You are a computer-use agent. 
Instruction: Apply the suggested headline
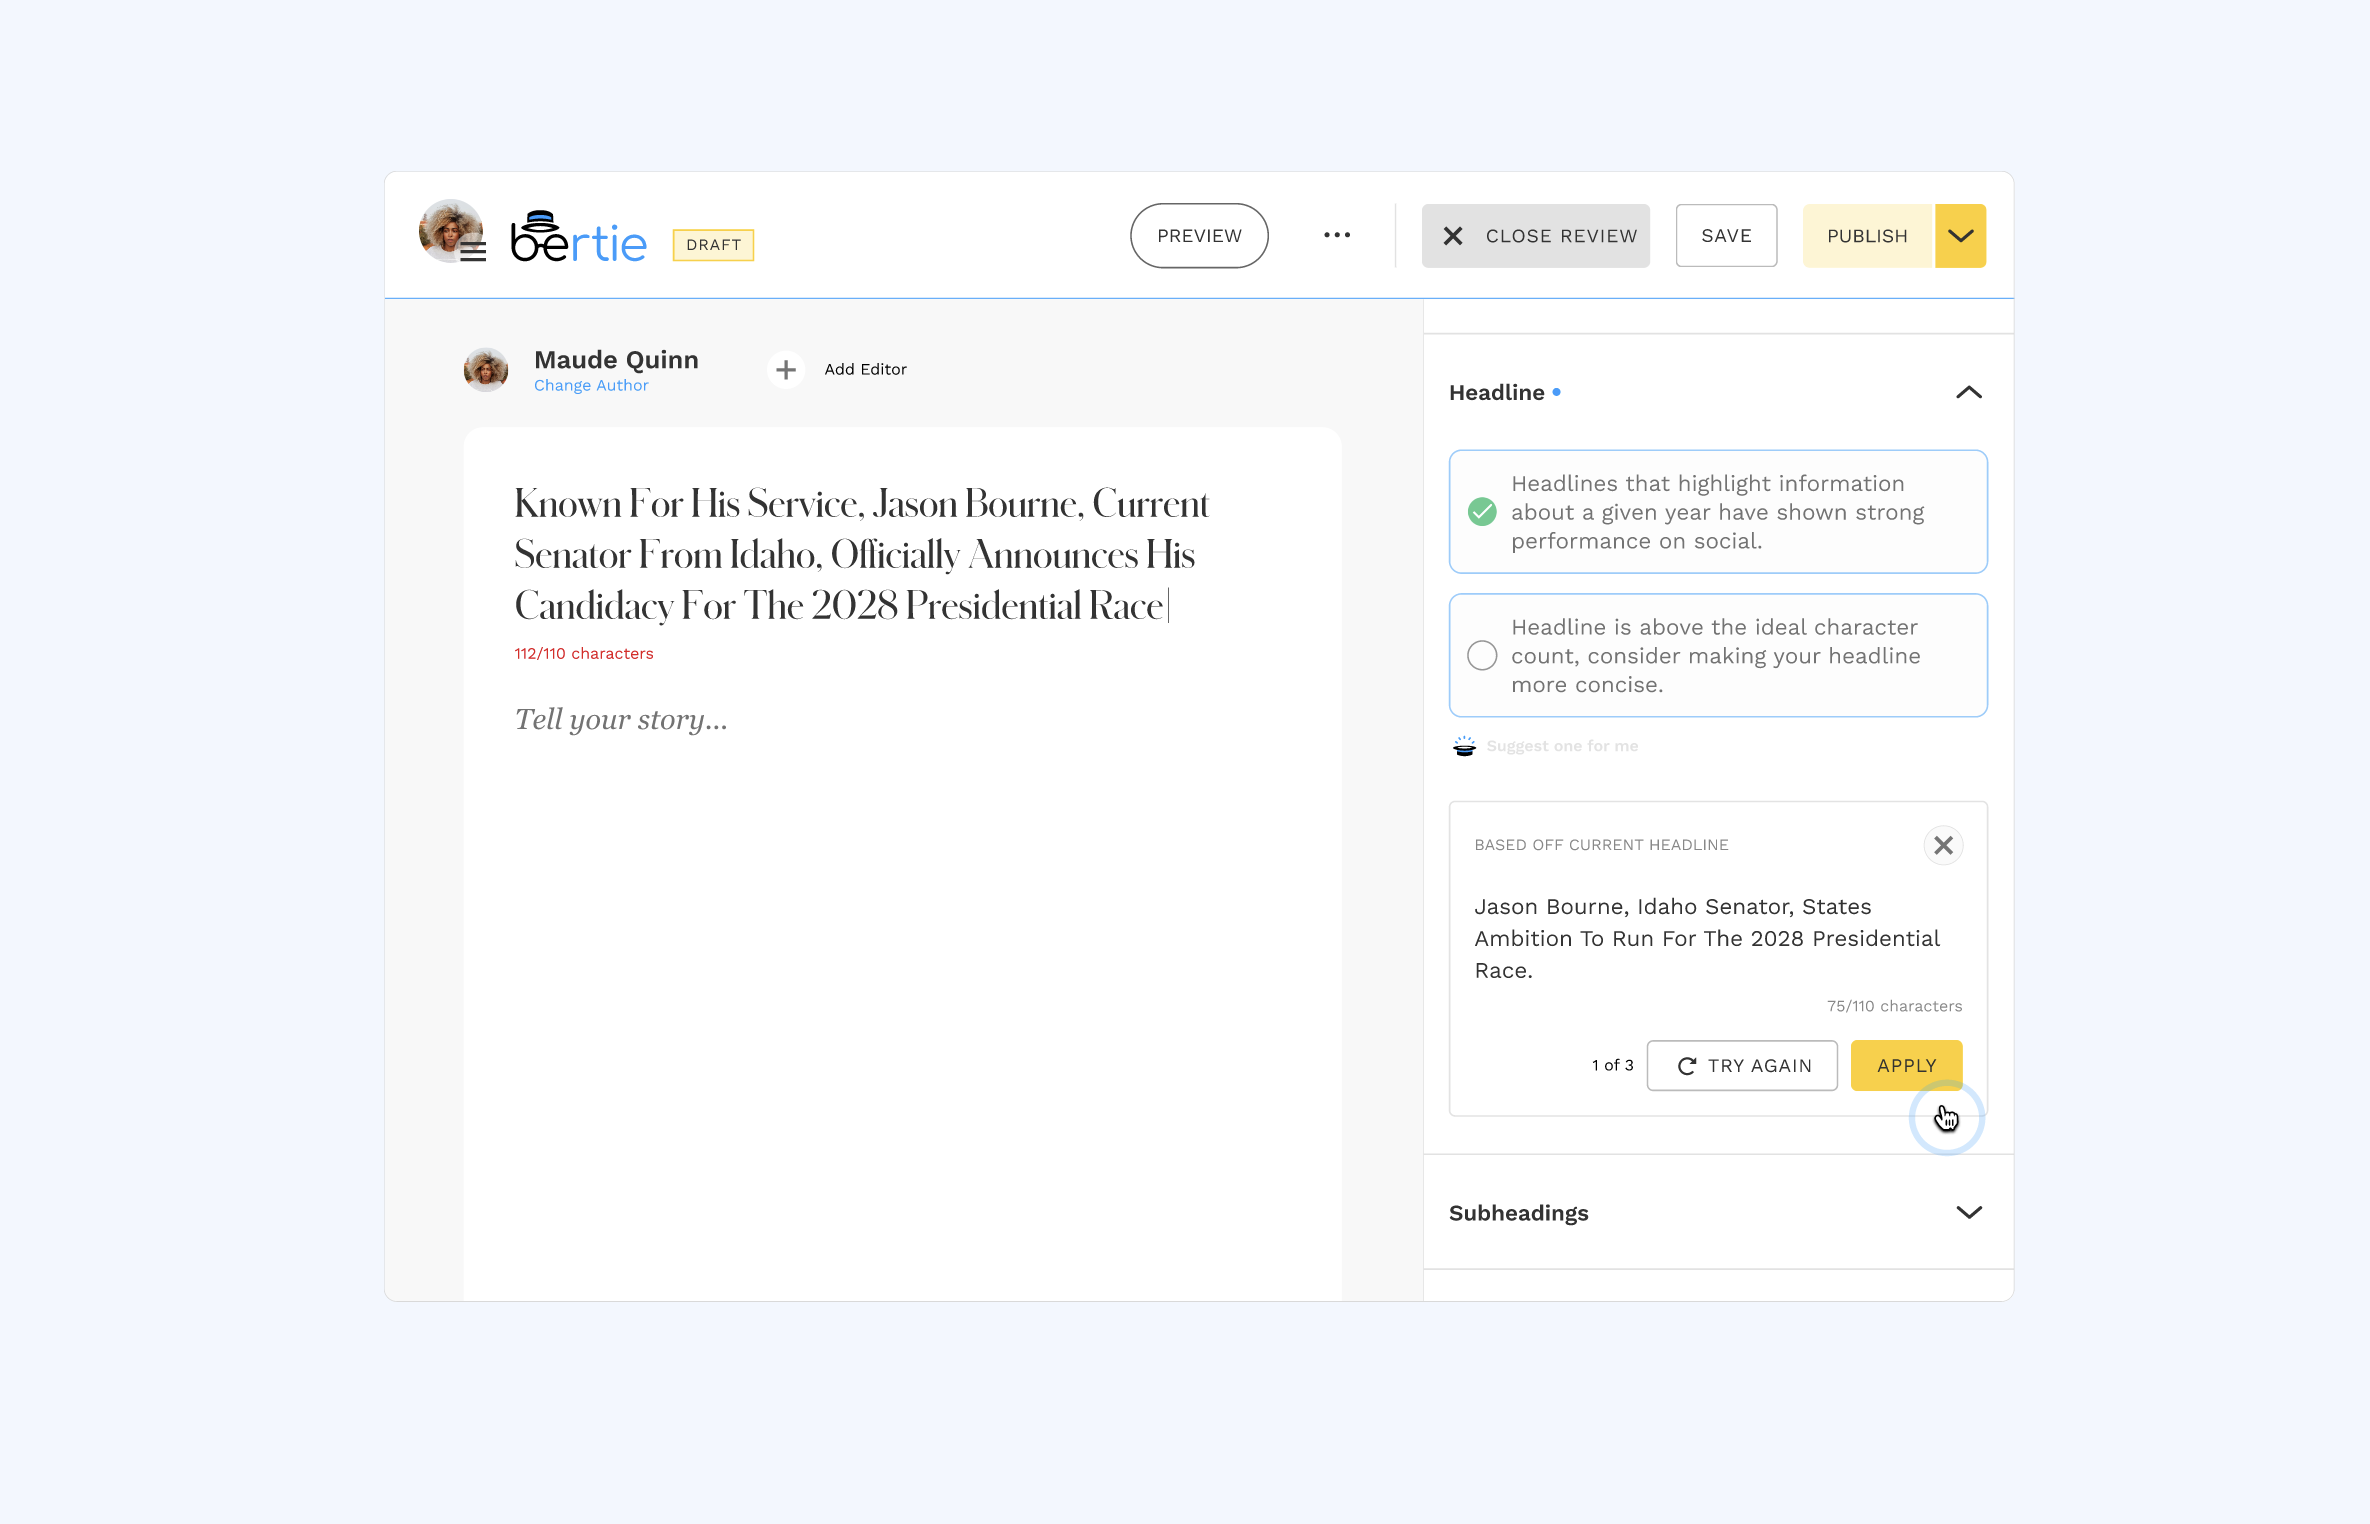tap(1906, 1066)
